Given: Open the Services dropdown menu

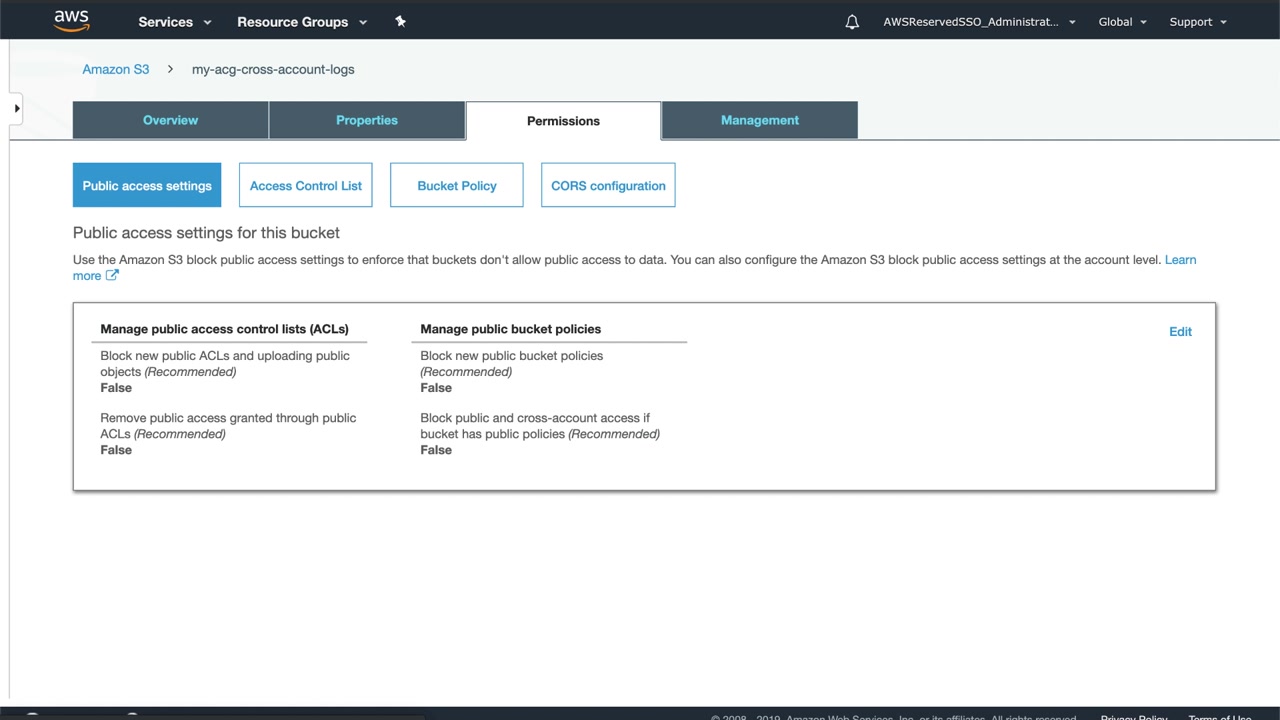Looking at the screenshot, I should click(175, 22).
